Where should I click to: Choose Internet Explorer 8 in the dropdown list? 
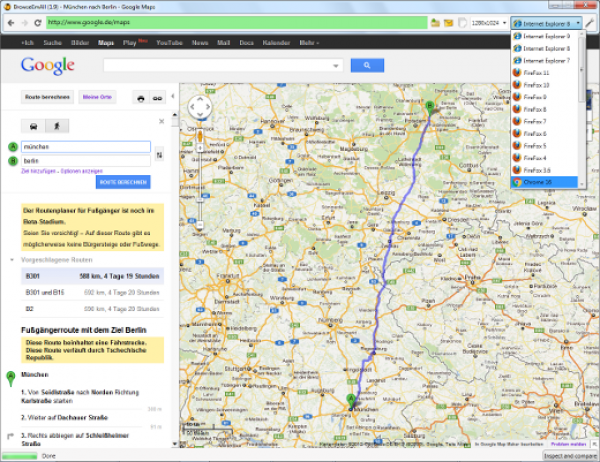click(x=544, y=48)
